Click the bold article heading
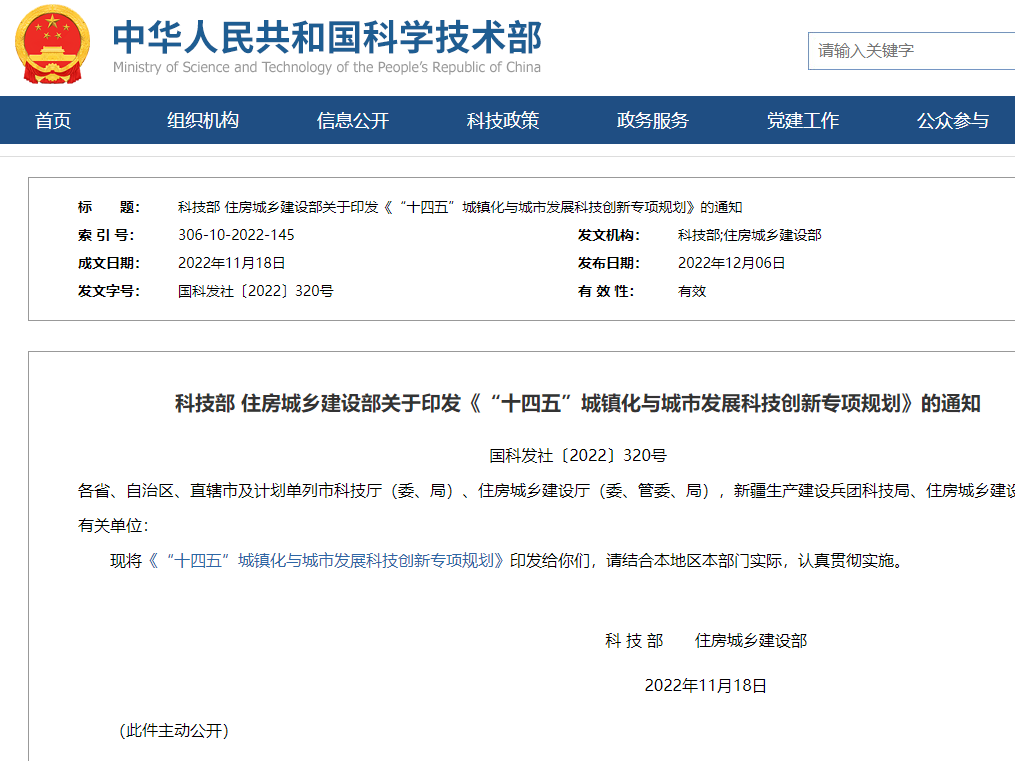This screenshot has height=761, width=1015. 577,404
